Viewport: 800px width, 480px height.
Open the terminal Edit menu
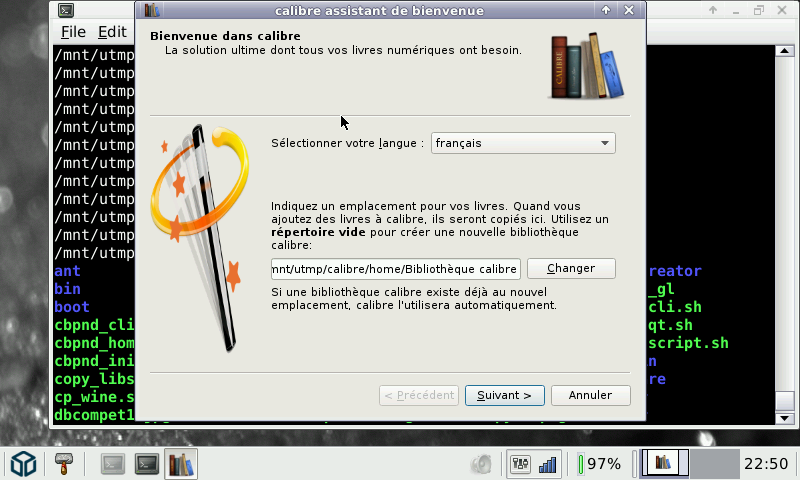[x=112, y=32]
